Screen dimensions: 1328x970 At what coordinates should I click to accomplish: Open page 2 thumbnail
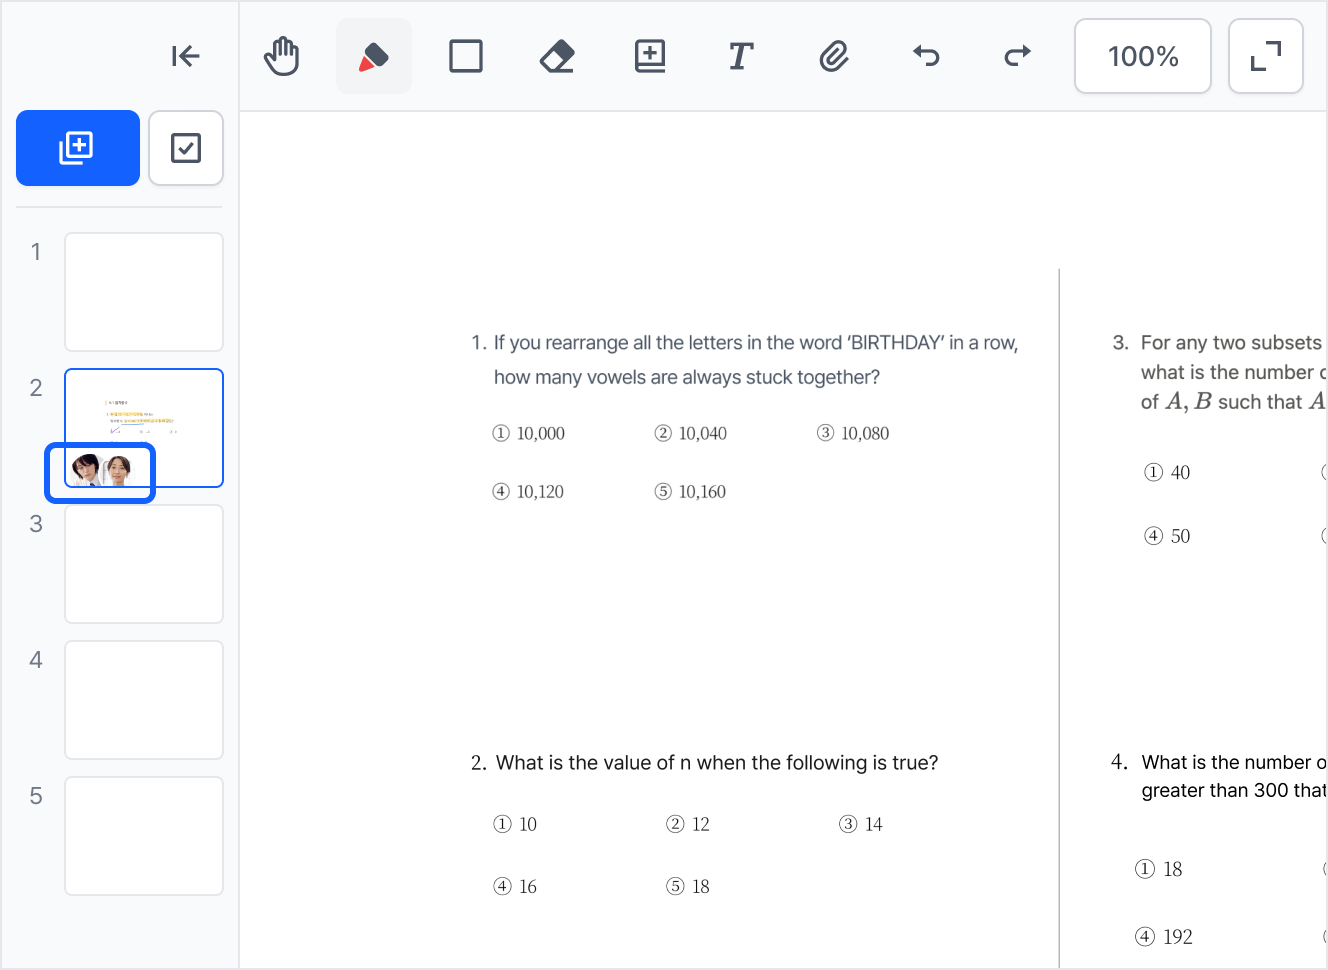(x=144, y=428)
